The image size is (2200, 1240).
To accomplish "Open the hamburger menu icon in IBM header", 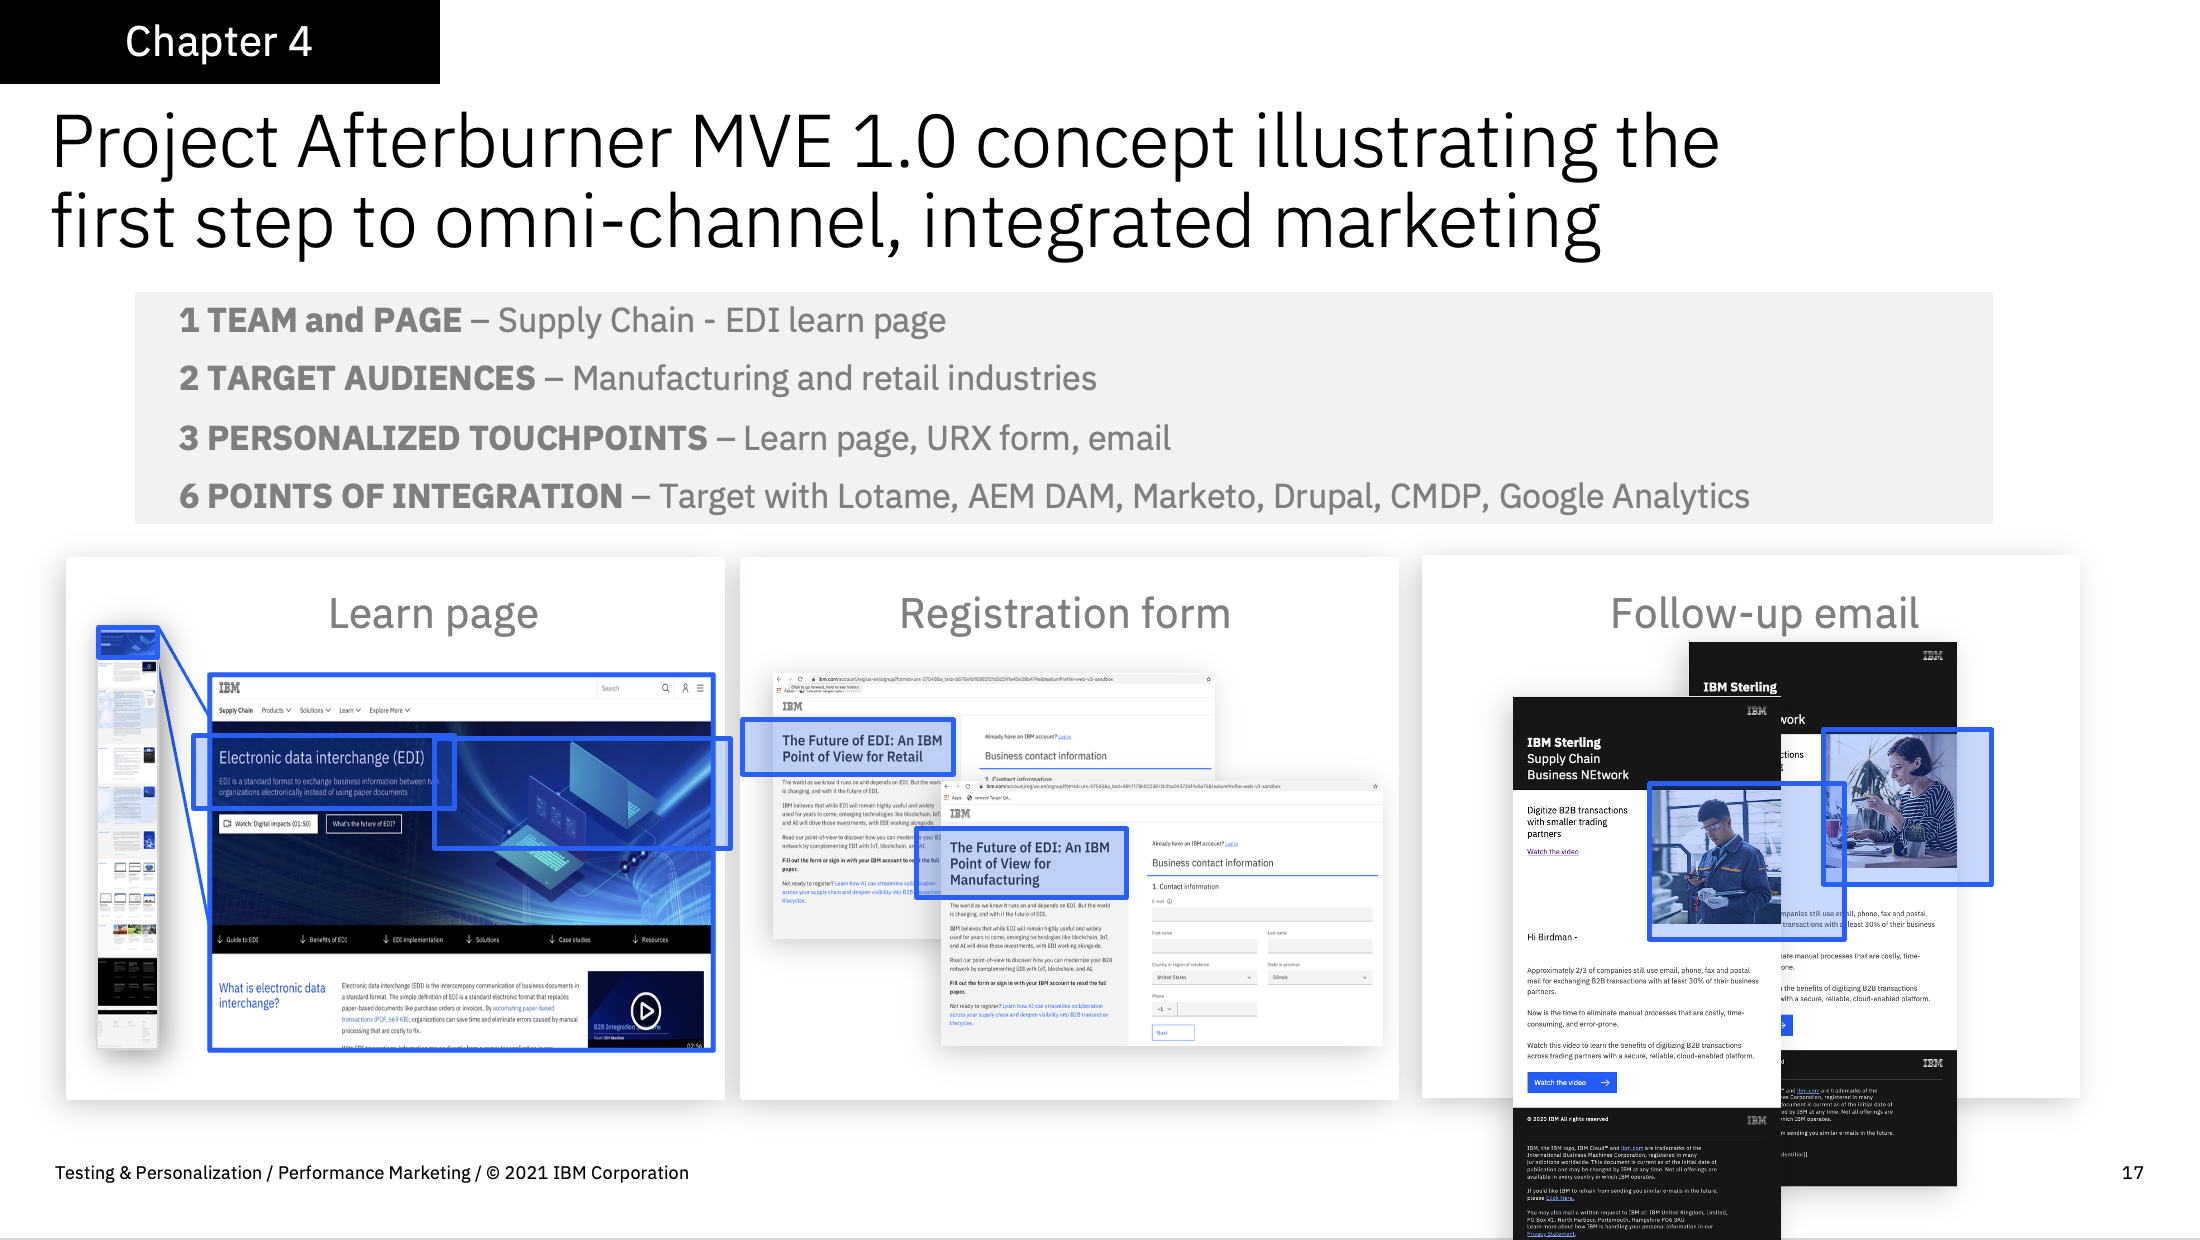I will [700, 688].
